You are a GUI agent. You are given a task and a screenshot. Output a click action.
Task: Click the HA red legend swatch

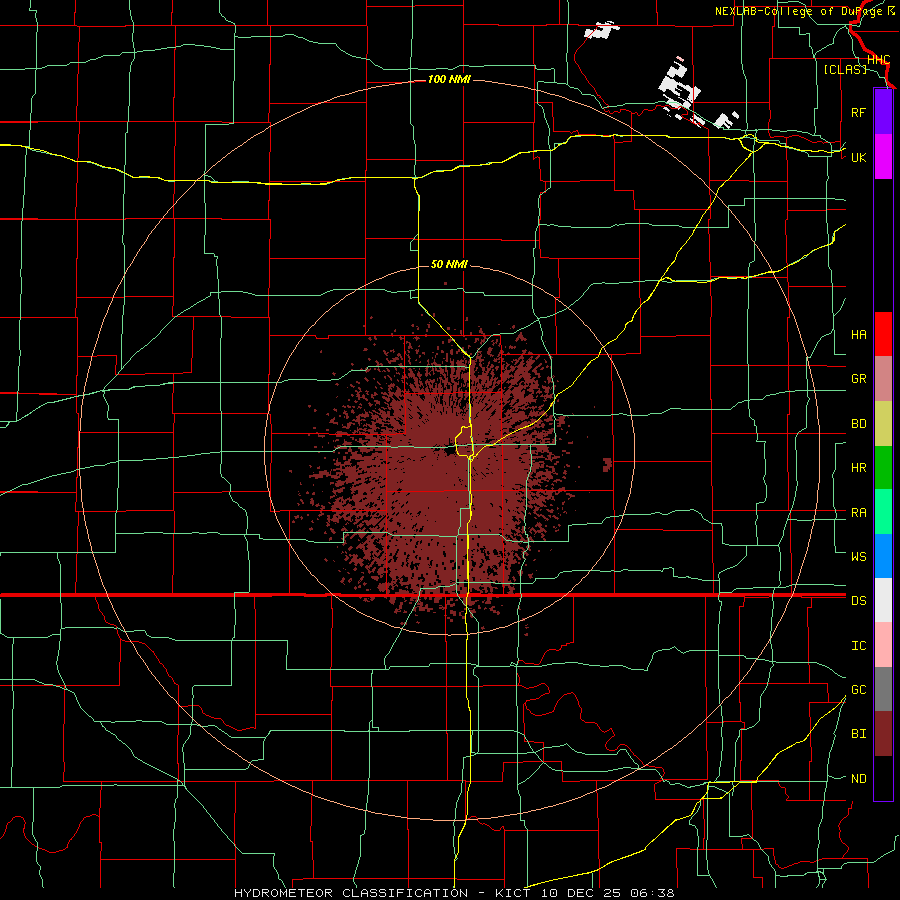coord(883,334)
